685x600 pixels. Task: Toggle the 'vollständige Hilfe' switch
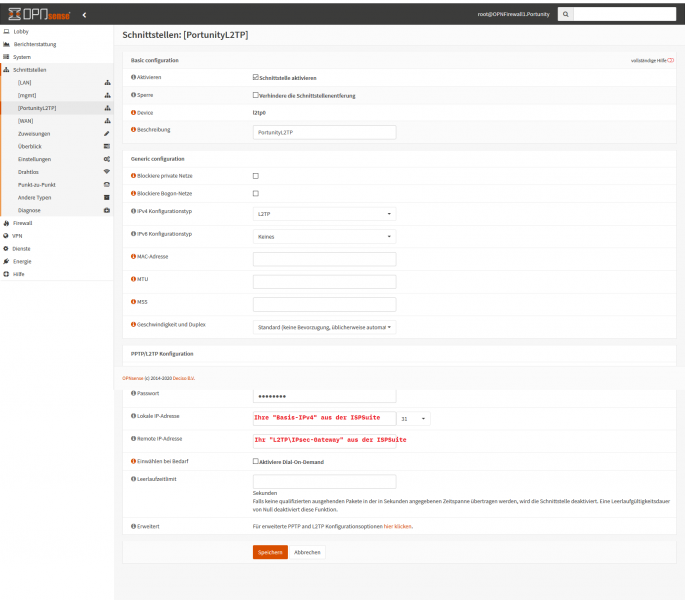[668, 61]
